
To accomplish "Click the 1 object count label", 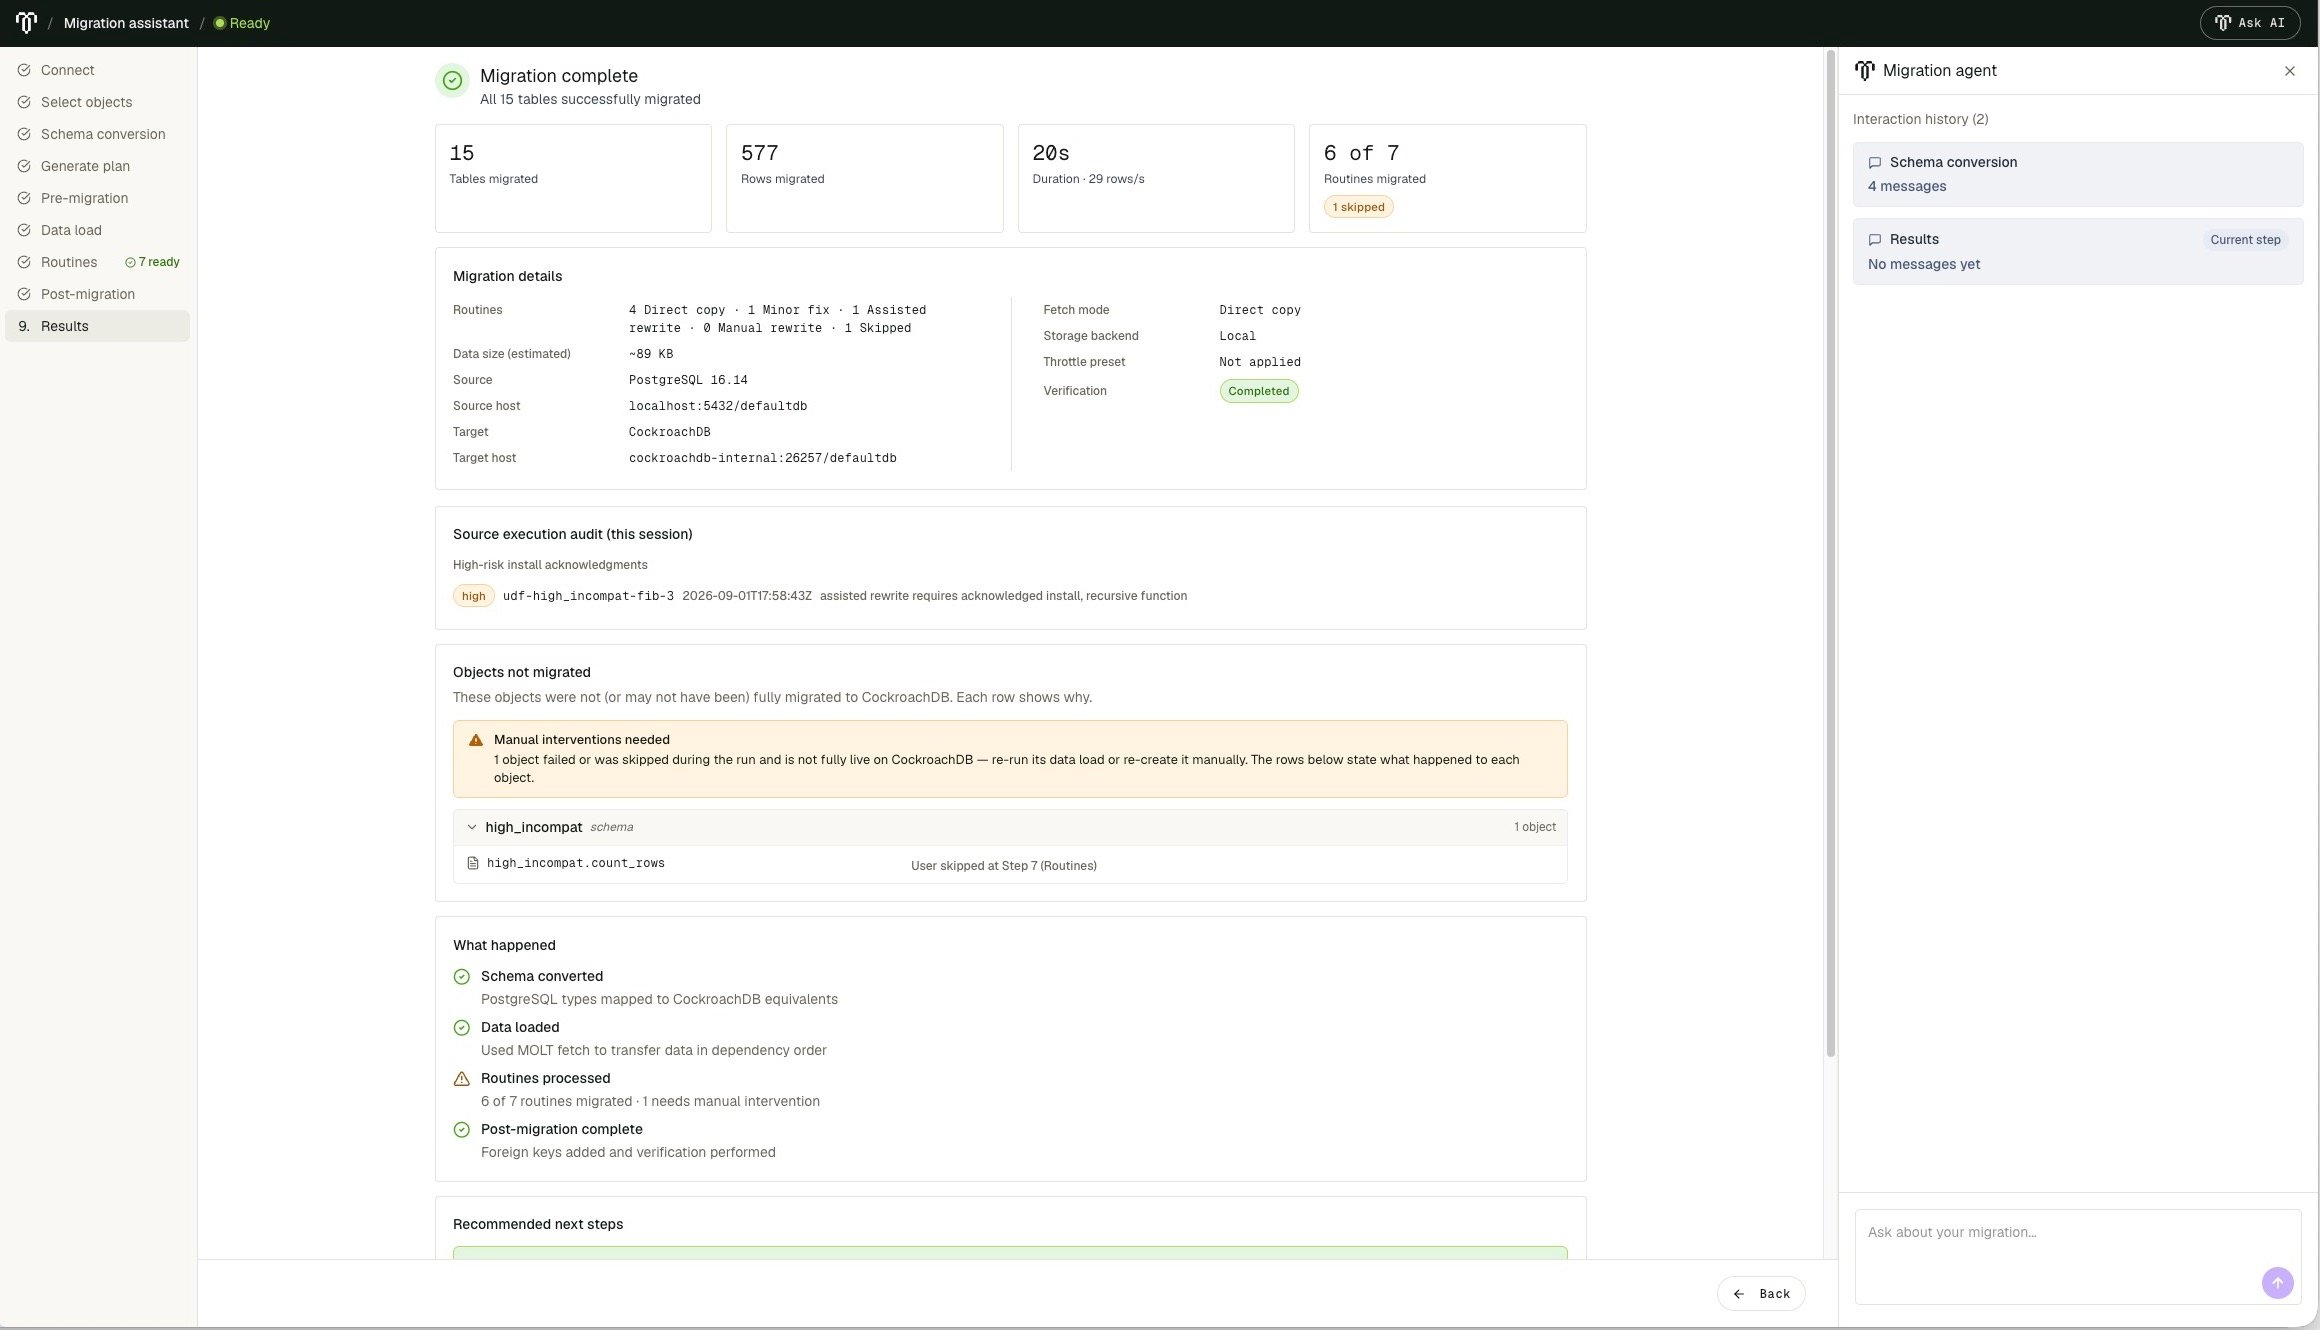I will (1534, 827).
